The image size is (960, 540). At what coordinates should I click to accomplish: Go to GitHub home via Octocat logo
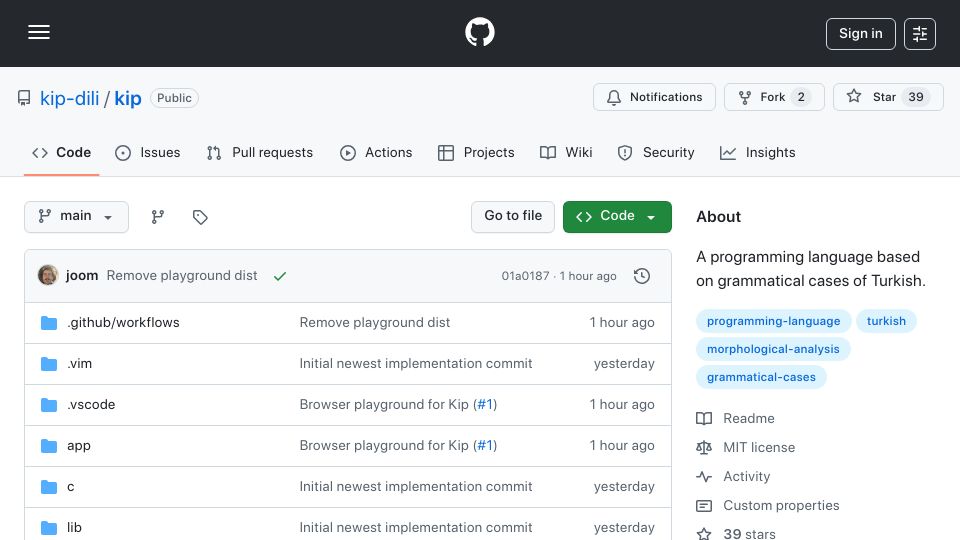479,32
